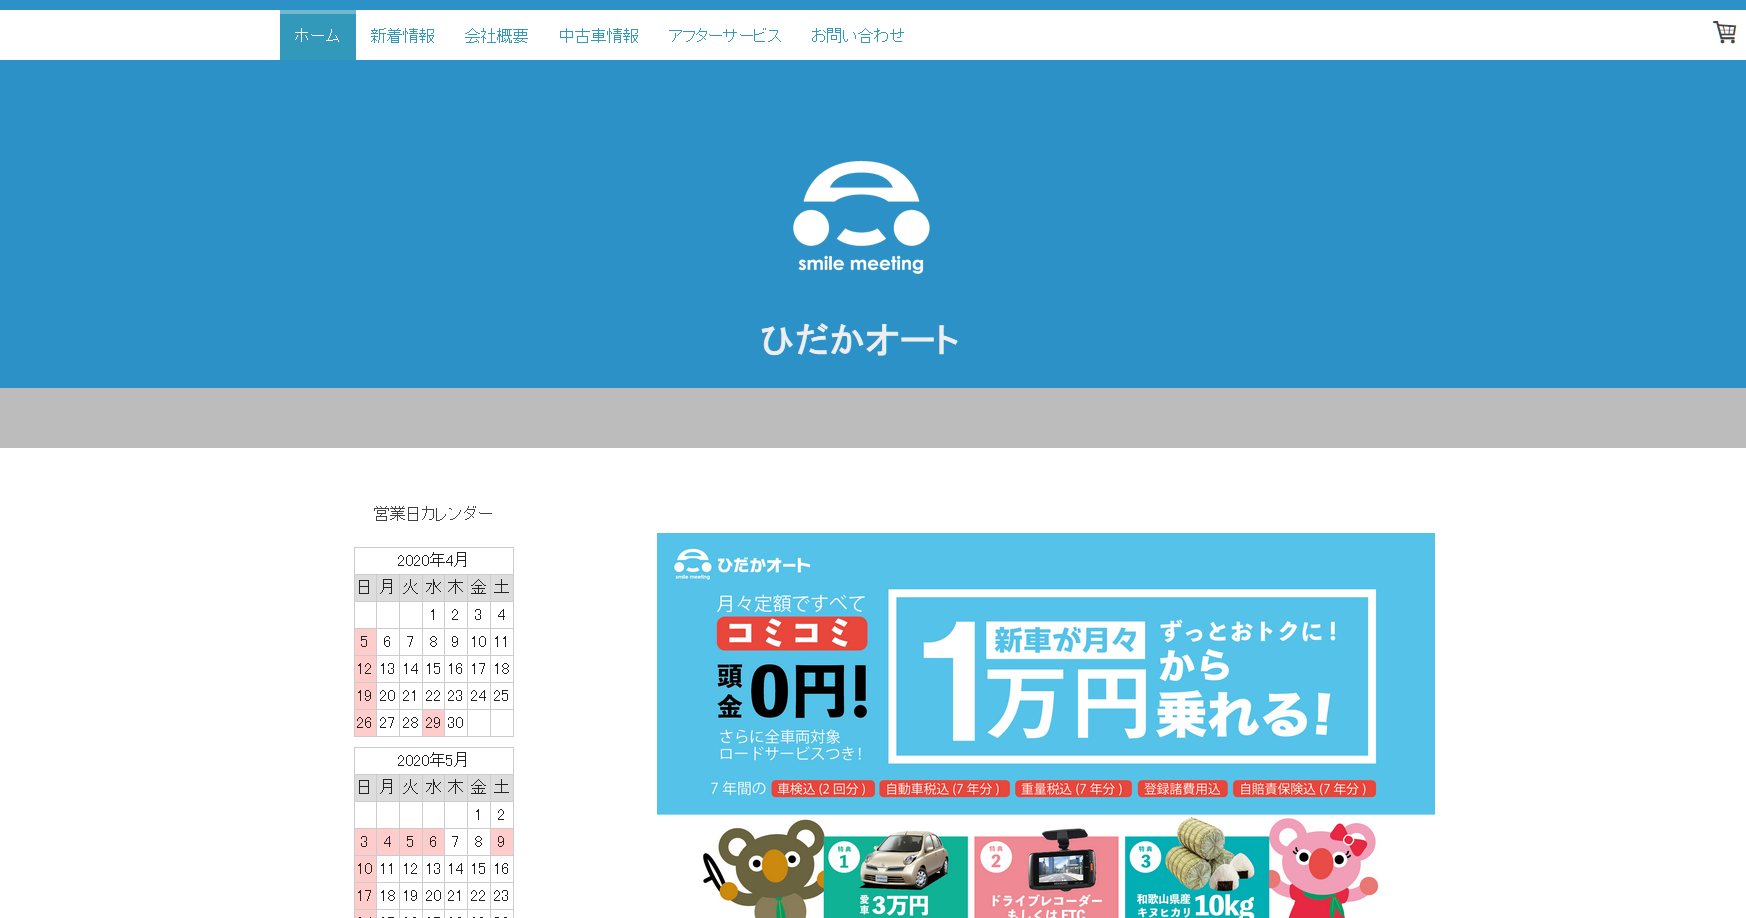This screenshot has height=918, width=1746.
Task: Switch to the ホーム tab
Action: coord(316,34)
